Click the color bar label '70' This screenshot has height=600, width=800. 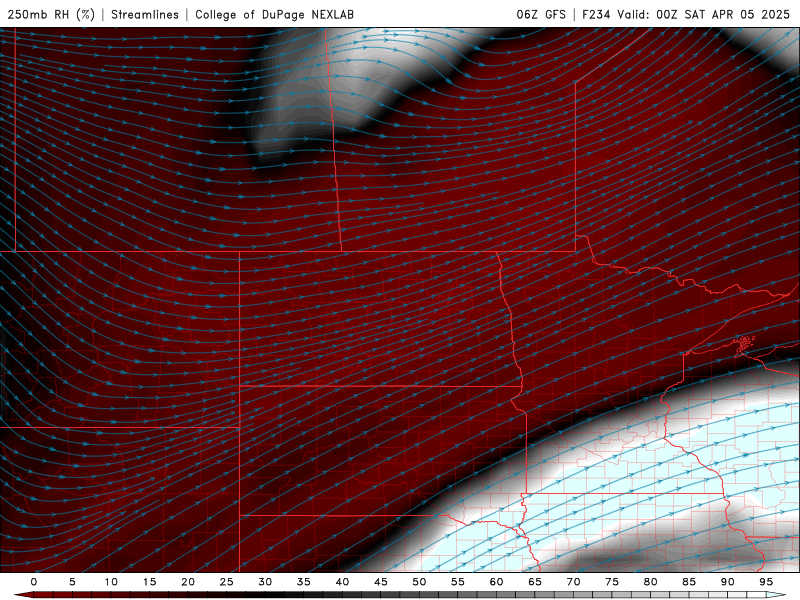point(573,582)
